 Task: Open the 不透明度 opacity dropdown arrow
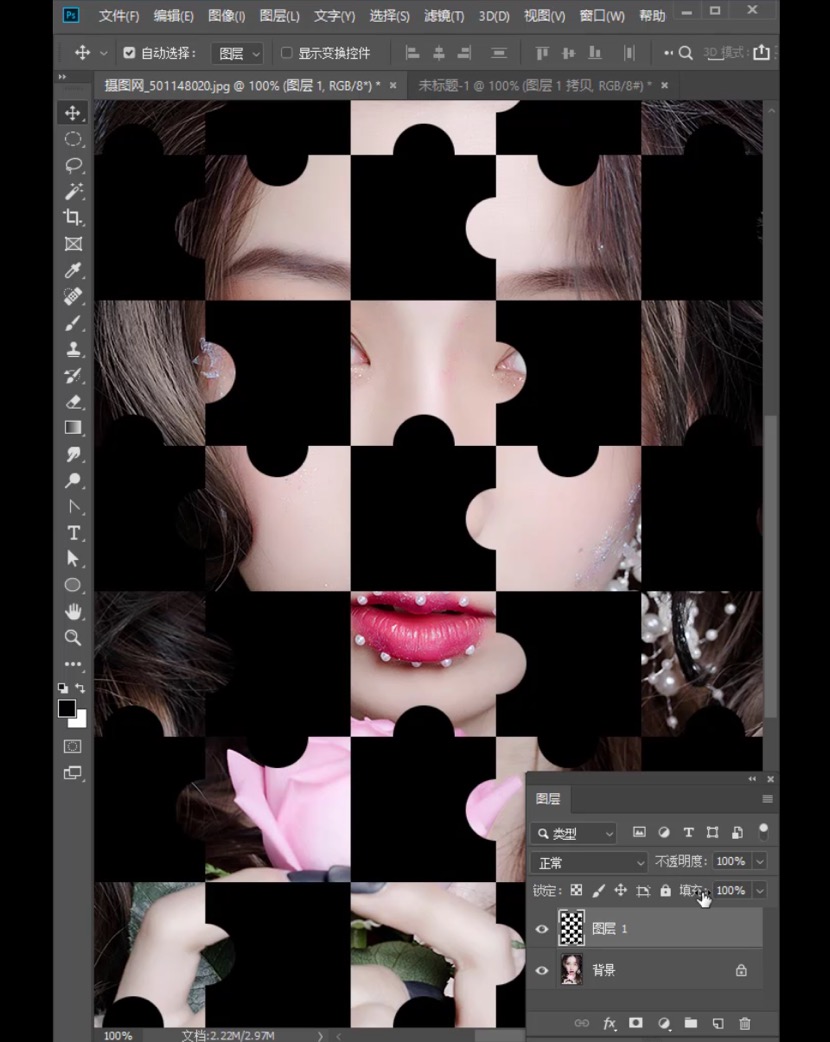[760, 862]
